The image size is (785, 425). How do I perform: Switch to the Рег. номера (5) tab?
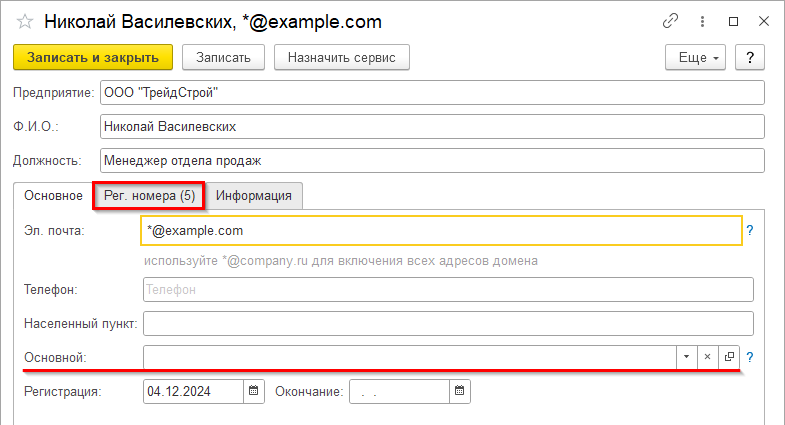point(149,196)
